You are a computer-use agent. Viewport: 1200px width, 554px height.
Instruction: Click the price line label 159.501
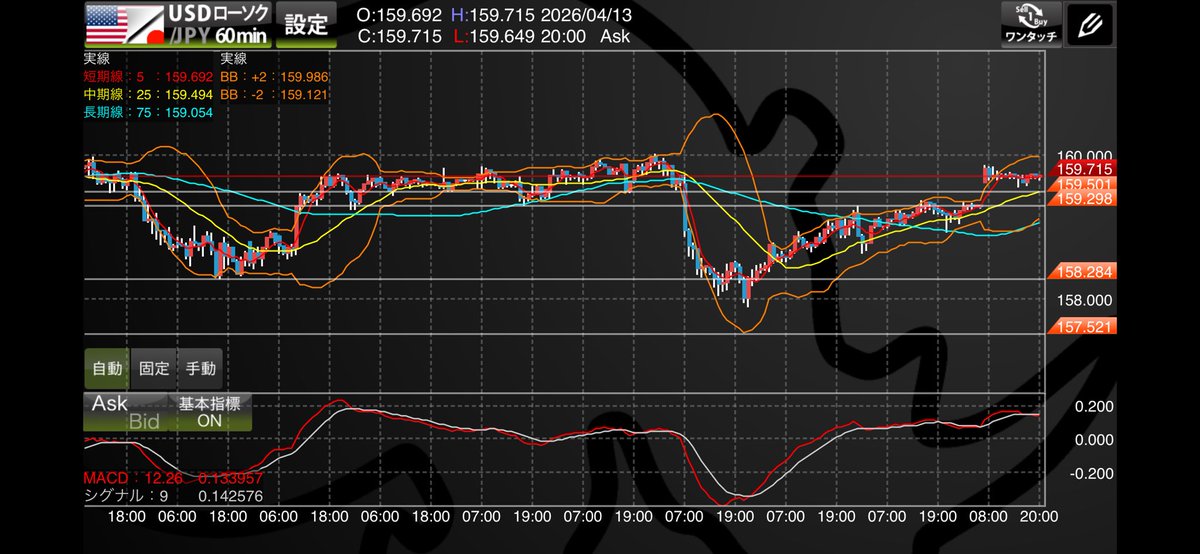(1085, 185)
